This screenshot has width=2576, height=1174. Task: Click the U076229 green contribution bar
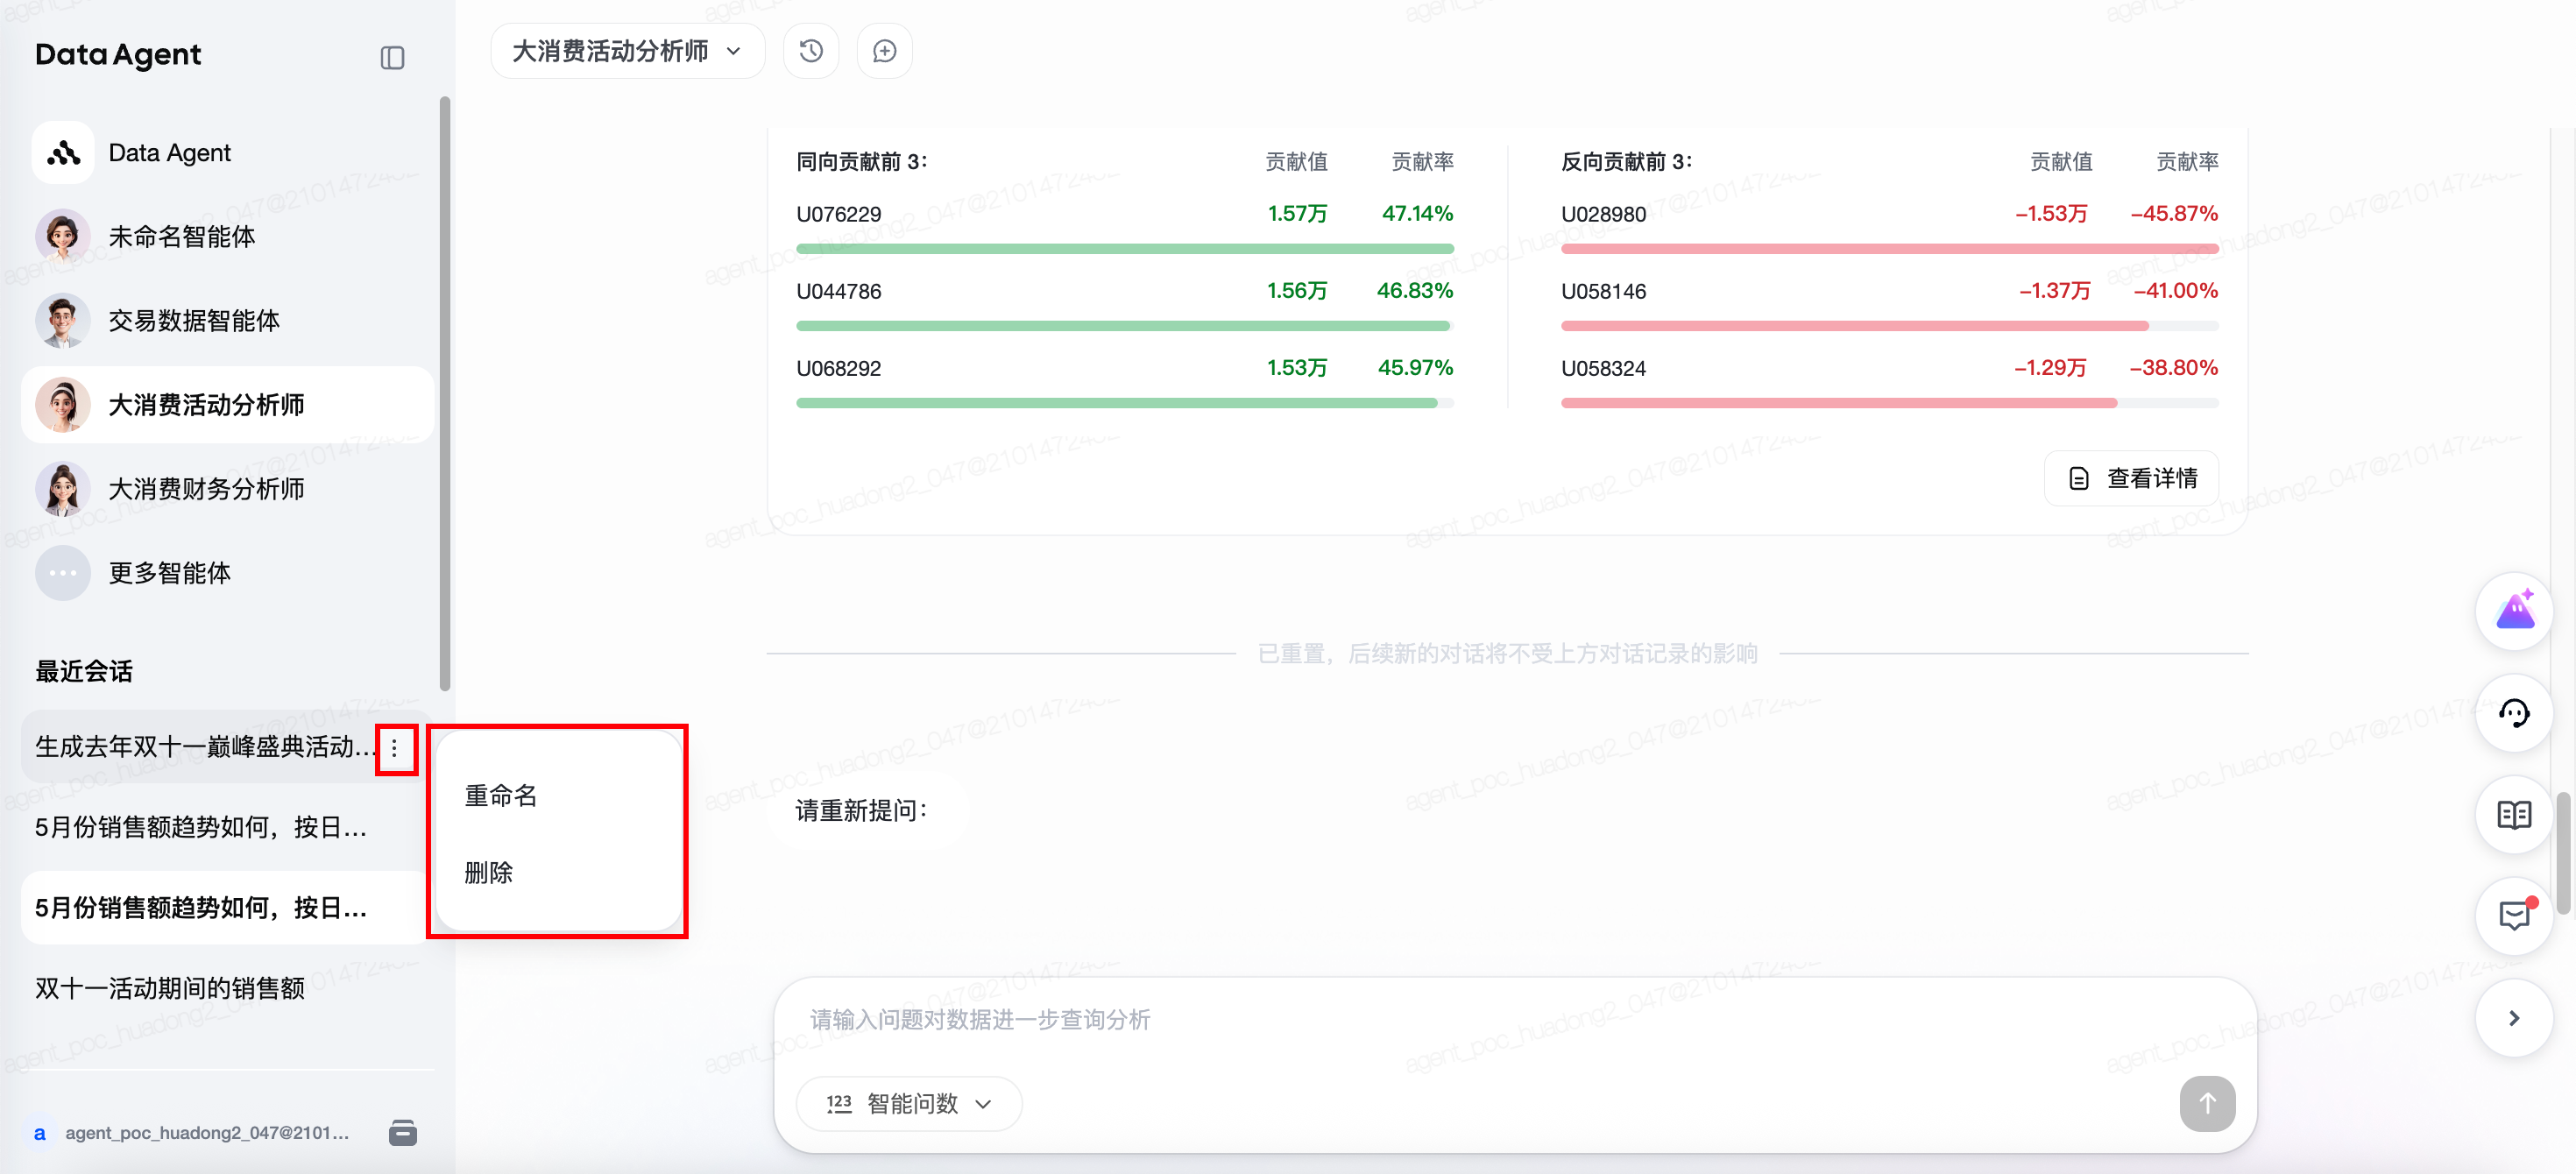coord(1124,248)
